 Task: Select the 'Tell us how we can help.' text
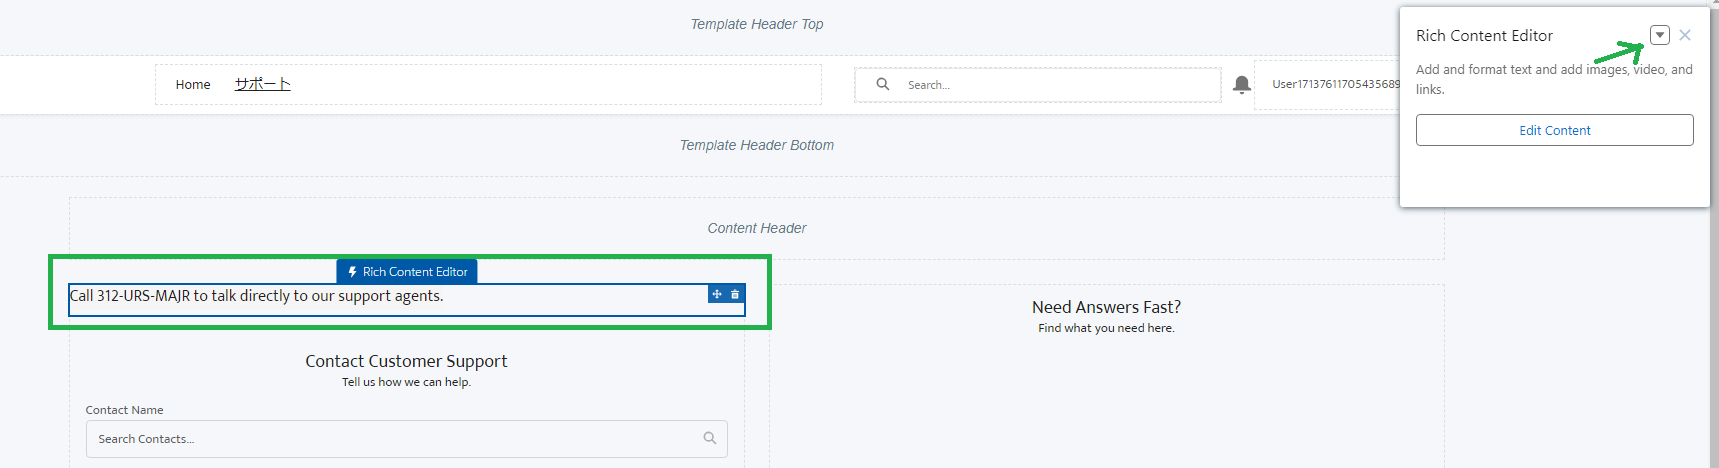[406, 382]
